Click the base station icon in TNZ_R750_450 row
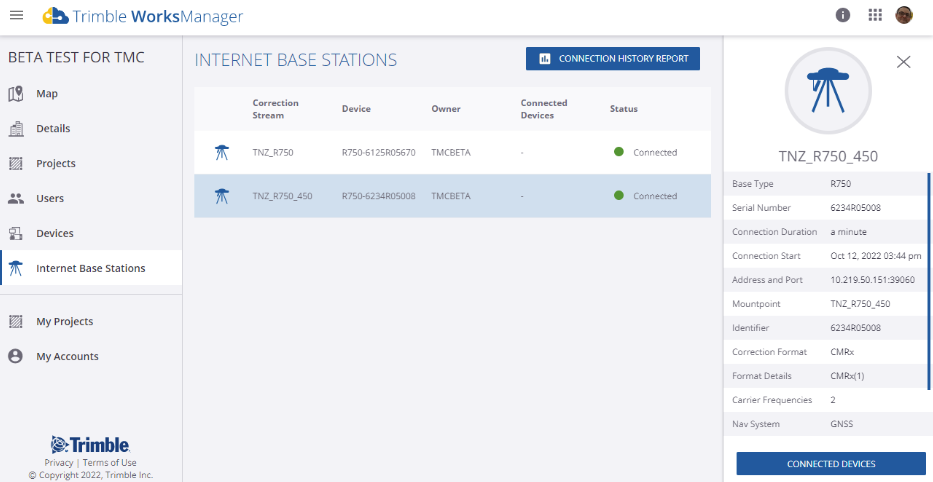The width and height of the screenshot is (933, 482). (x=221, y=196)
